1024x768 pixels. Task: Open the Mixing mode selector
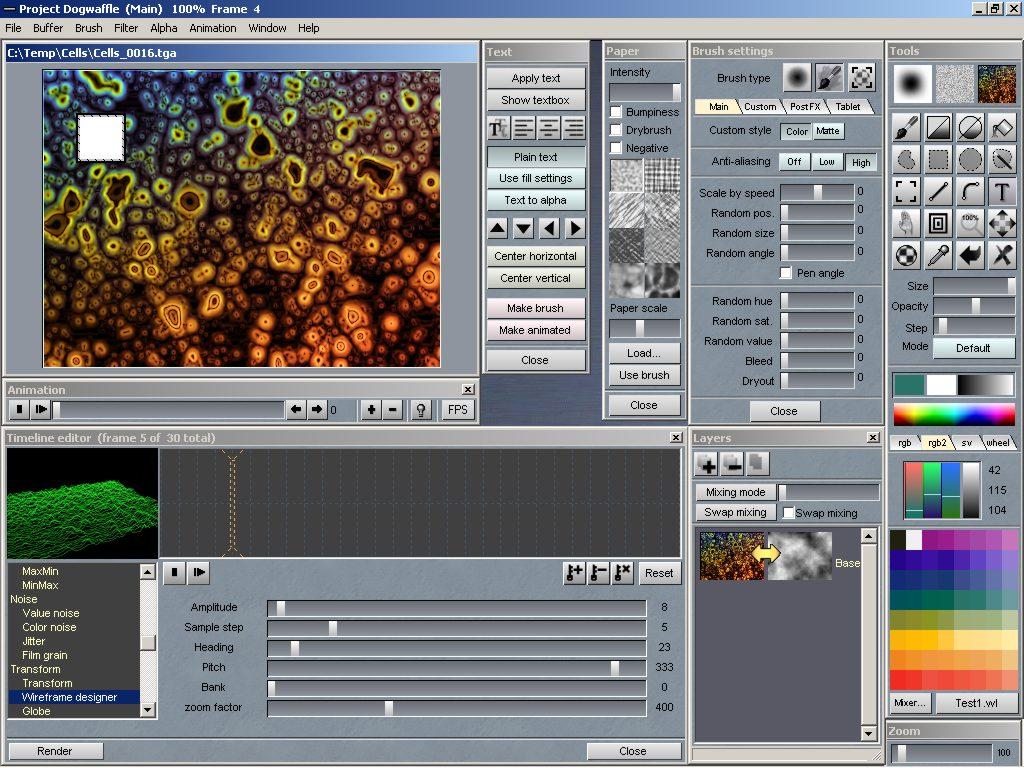point(735,492)
